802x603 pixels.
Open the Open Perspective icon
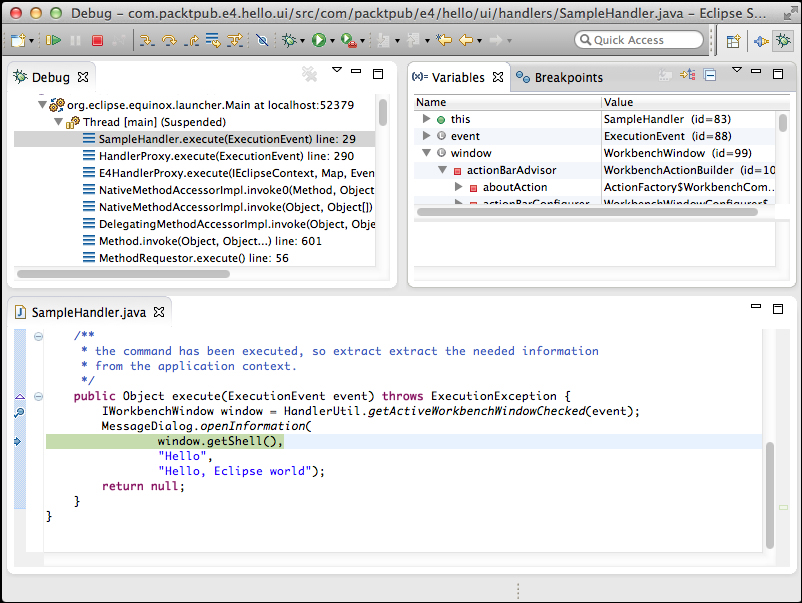click(x=733, y=40)
